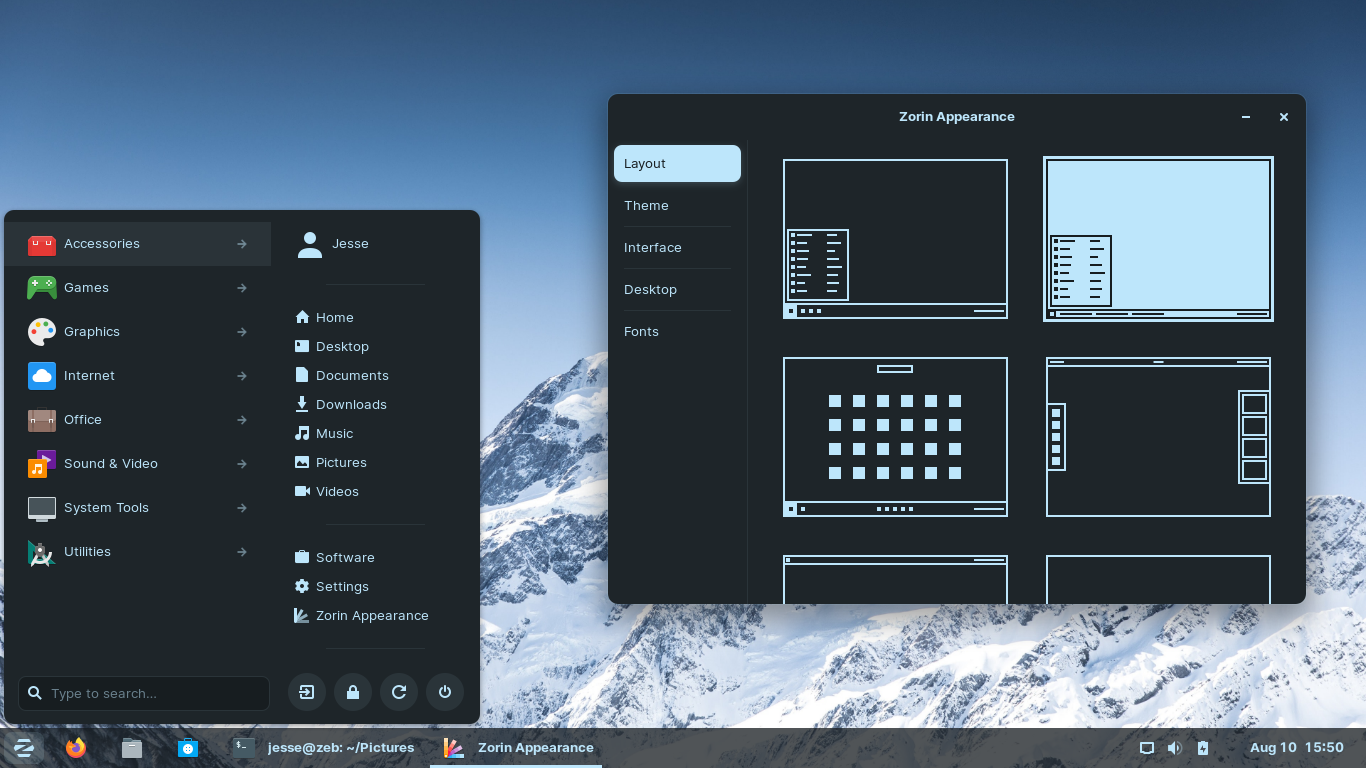Click the restart button in menu
Screen dimensions: 1366x768
399,692
